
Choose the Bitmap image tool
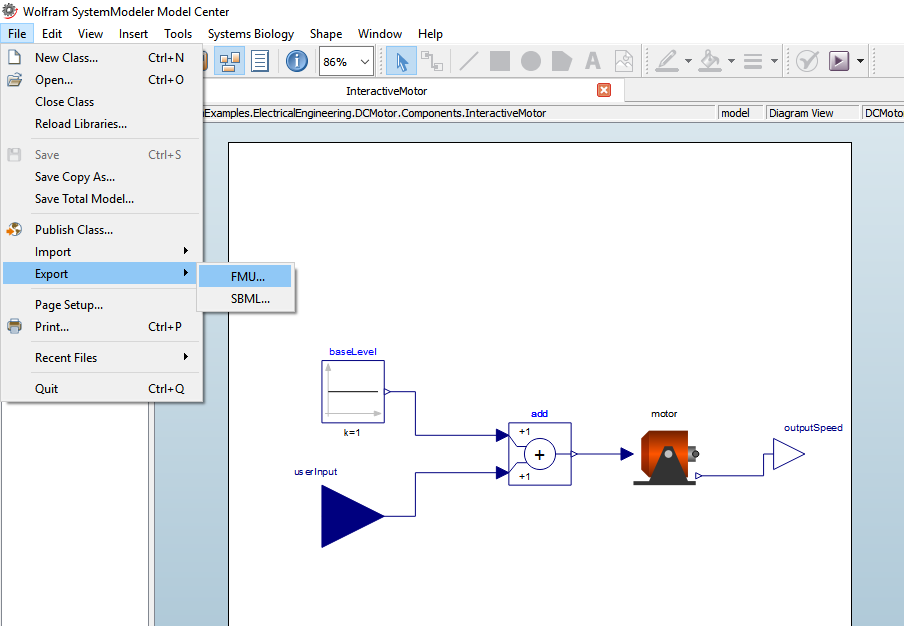[x=624, y=61]
